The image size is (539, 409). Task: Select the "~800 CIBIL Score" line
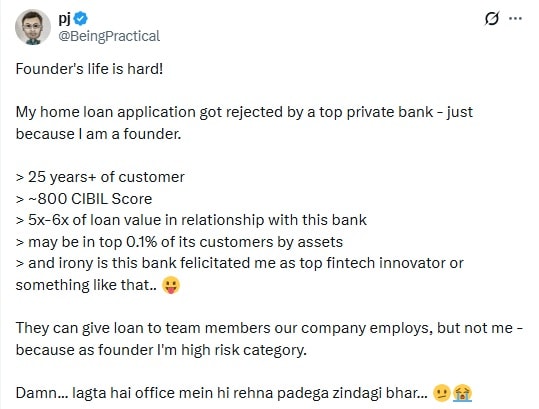click(84, 199)
